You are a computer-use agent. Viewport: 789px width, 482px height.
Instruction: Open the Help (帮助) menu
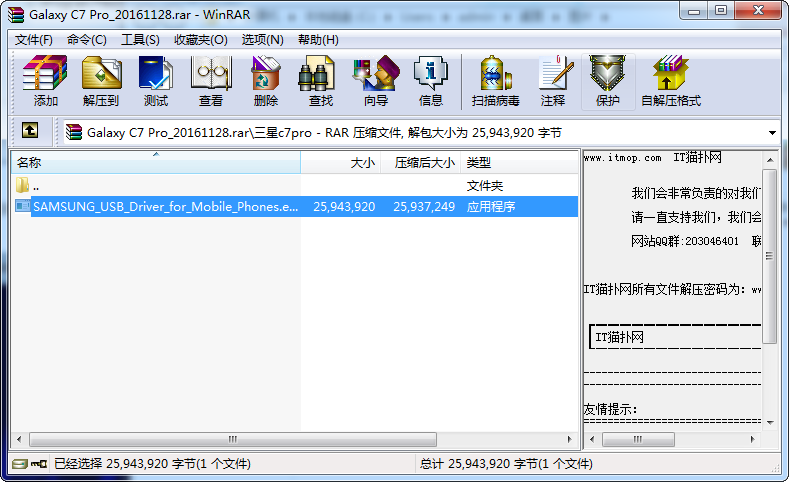[318, 40]
